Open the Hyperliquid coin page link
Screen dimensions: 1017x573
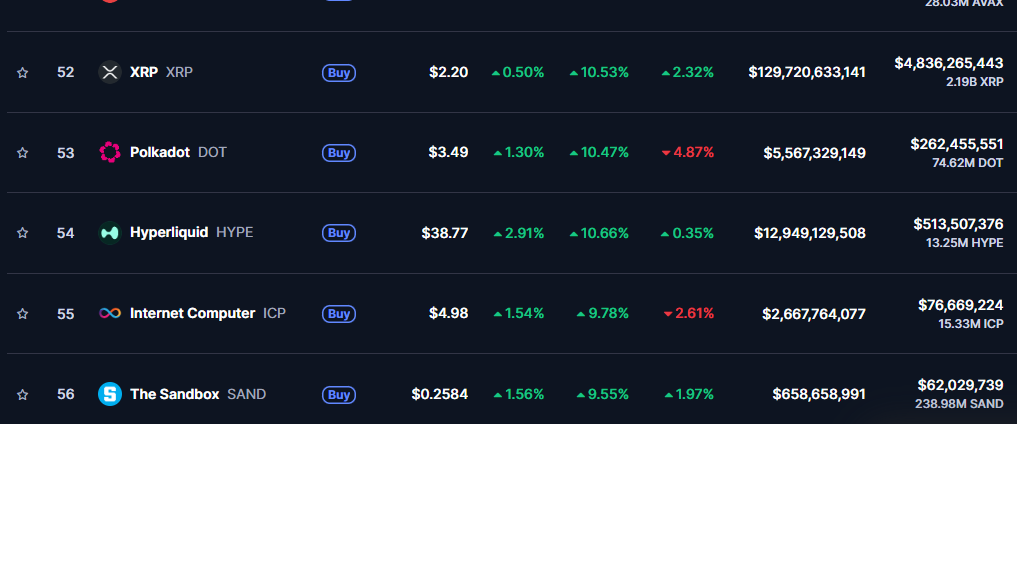tap(169, 232)
